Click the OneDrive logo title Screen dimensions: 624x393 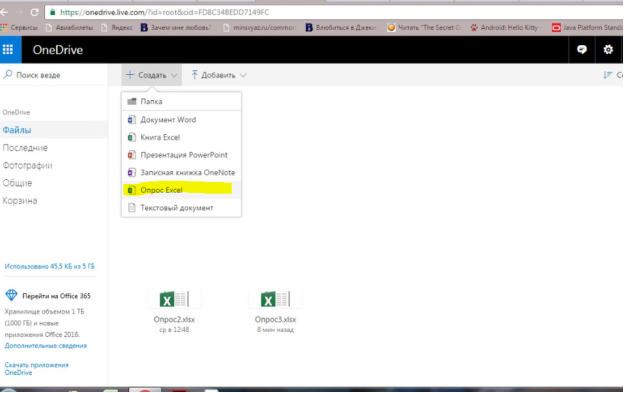coord(58,50)
